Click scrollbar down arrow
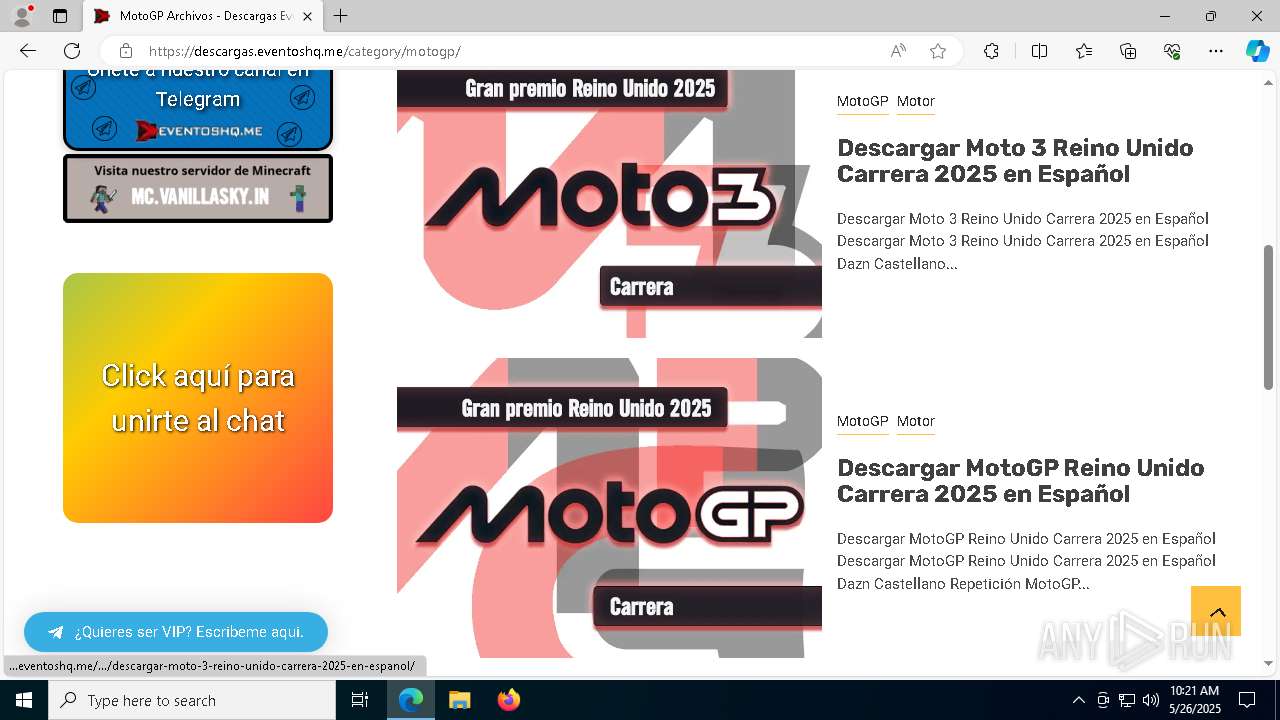This screenshot has height=720, width=1280. (x=1268, y=663)
